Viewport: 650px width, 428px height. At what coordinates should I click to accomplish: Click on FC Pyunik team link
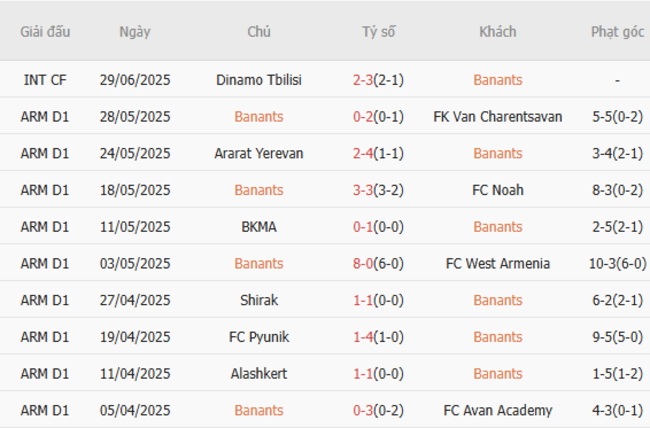pyautogui.click(x=258, y=337)
